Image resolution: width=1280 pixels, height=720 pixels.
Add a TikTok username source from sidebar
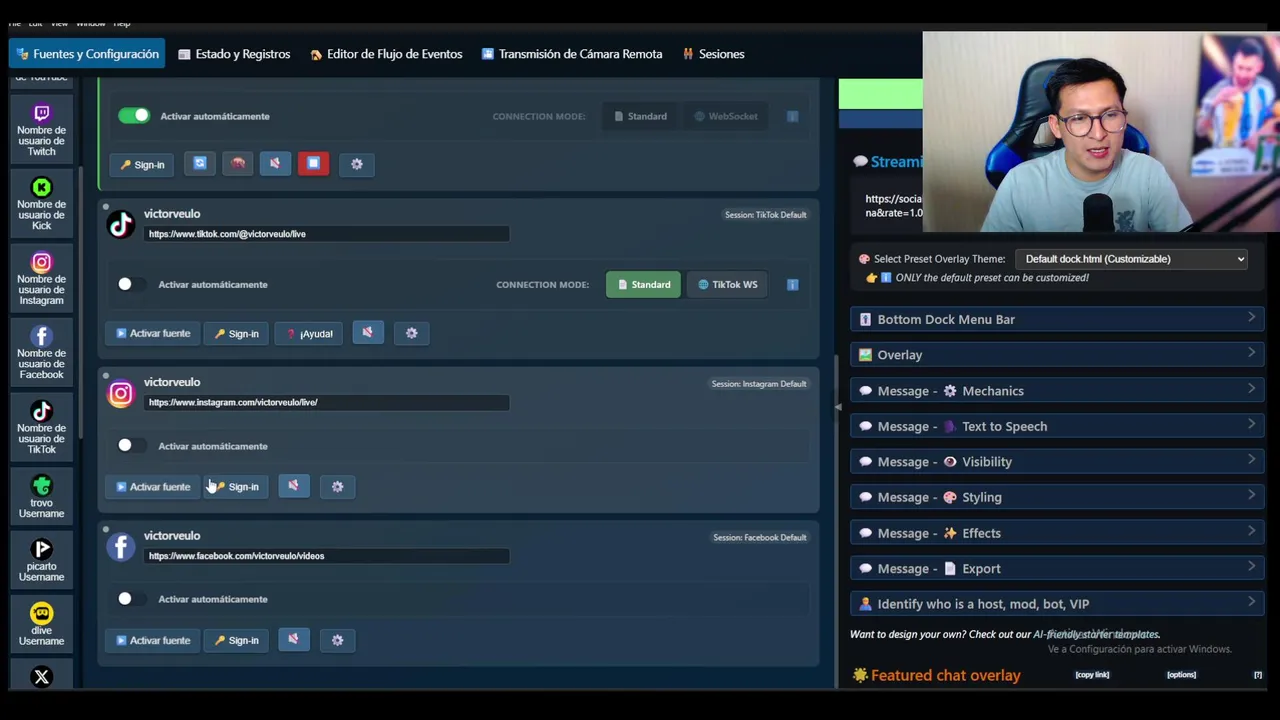click(x=41, y=428)
